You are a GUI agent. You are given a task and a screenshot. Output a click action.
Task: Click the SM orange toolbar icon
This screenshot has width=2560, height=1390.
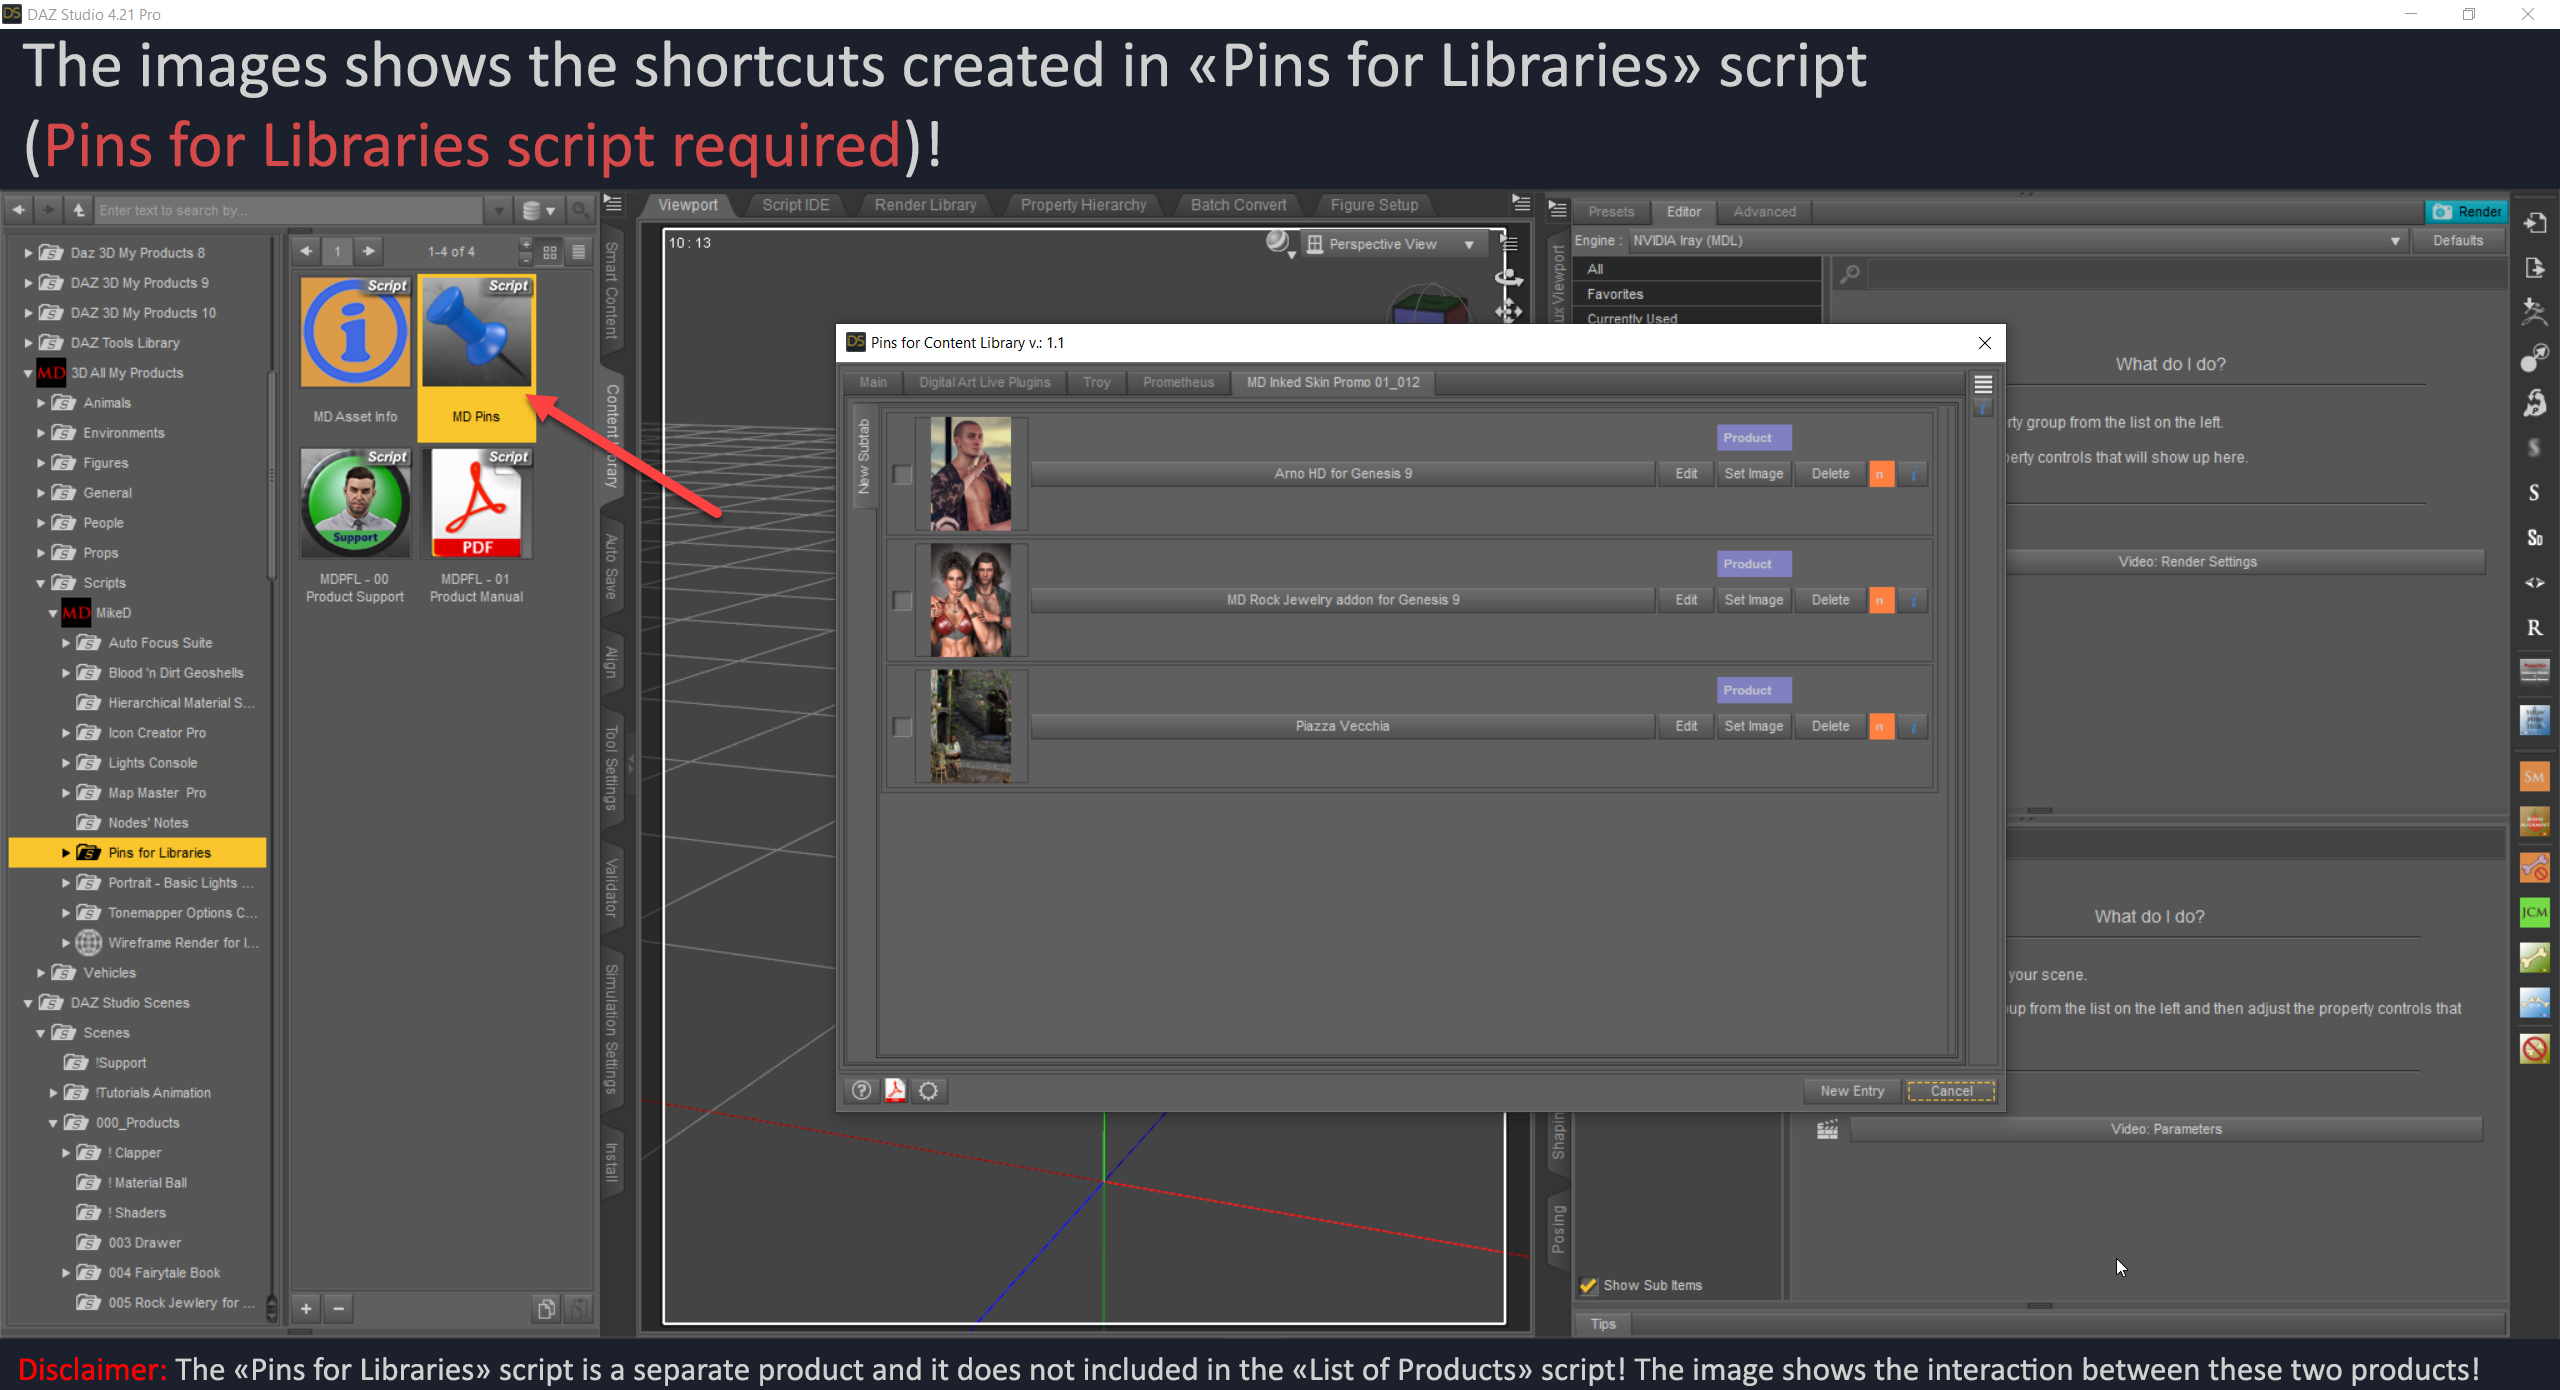2534,777
